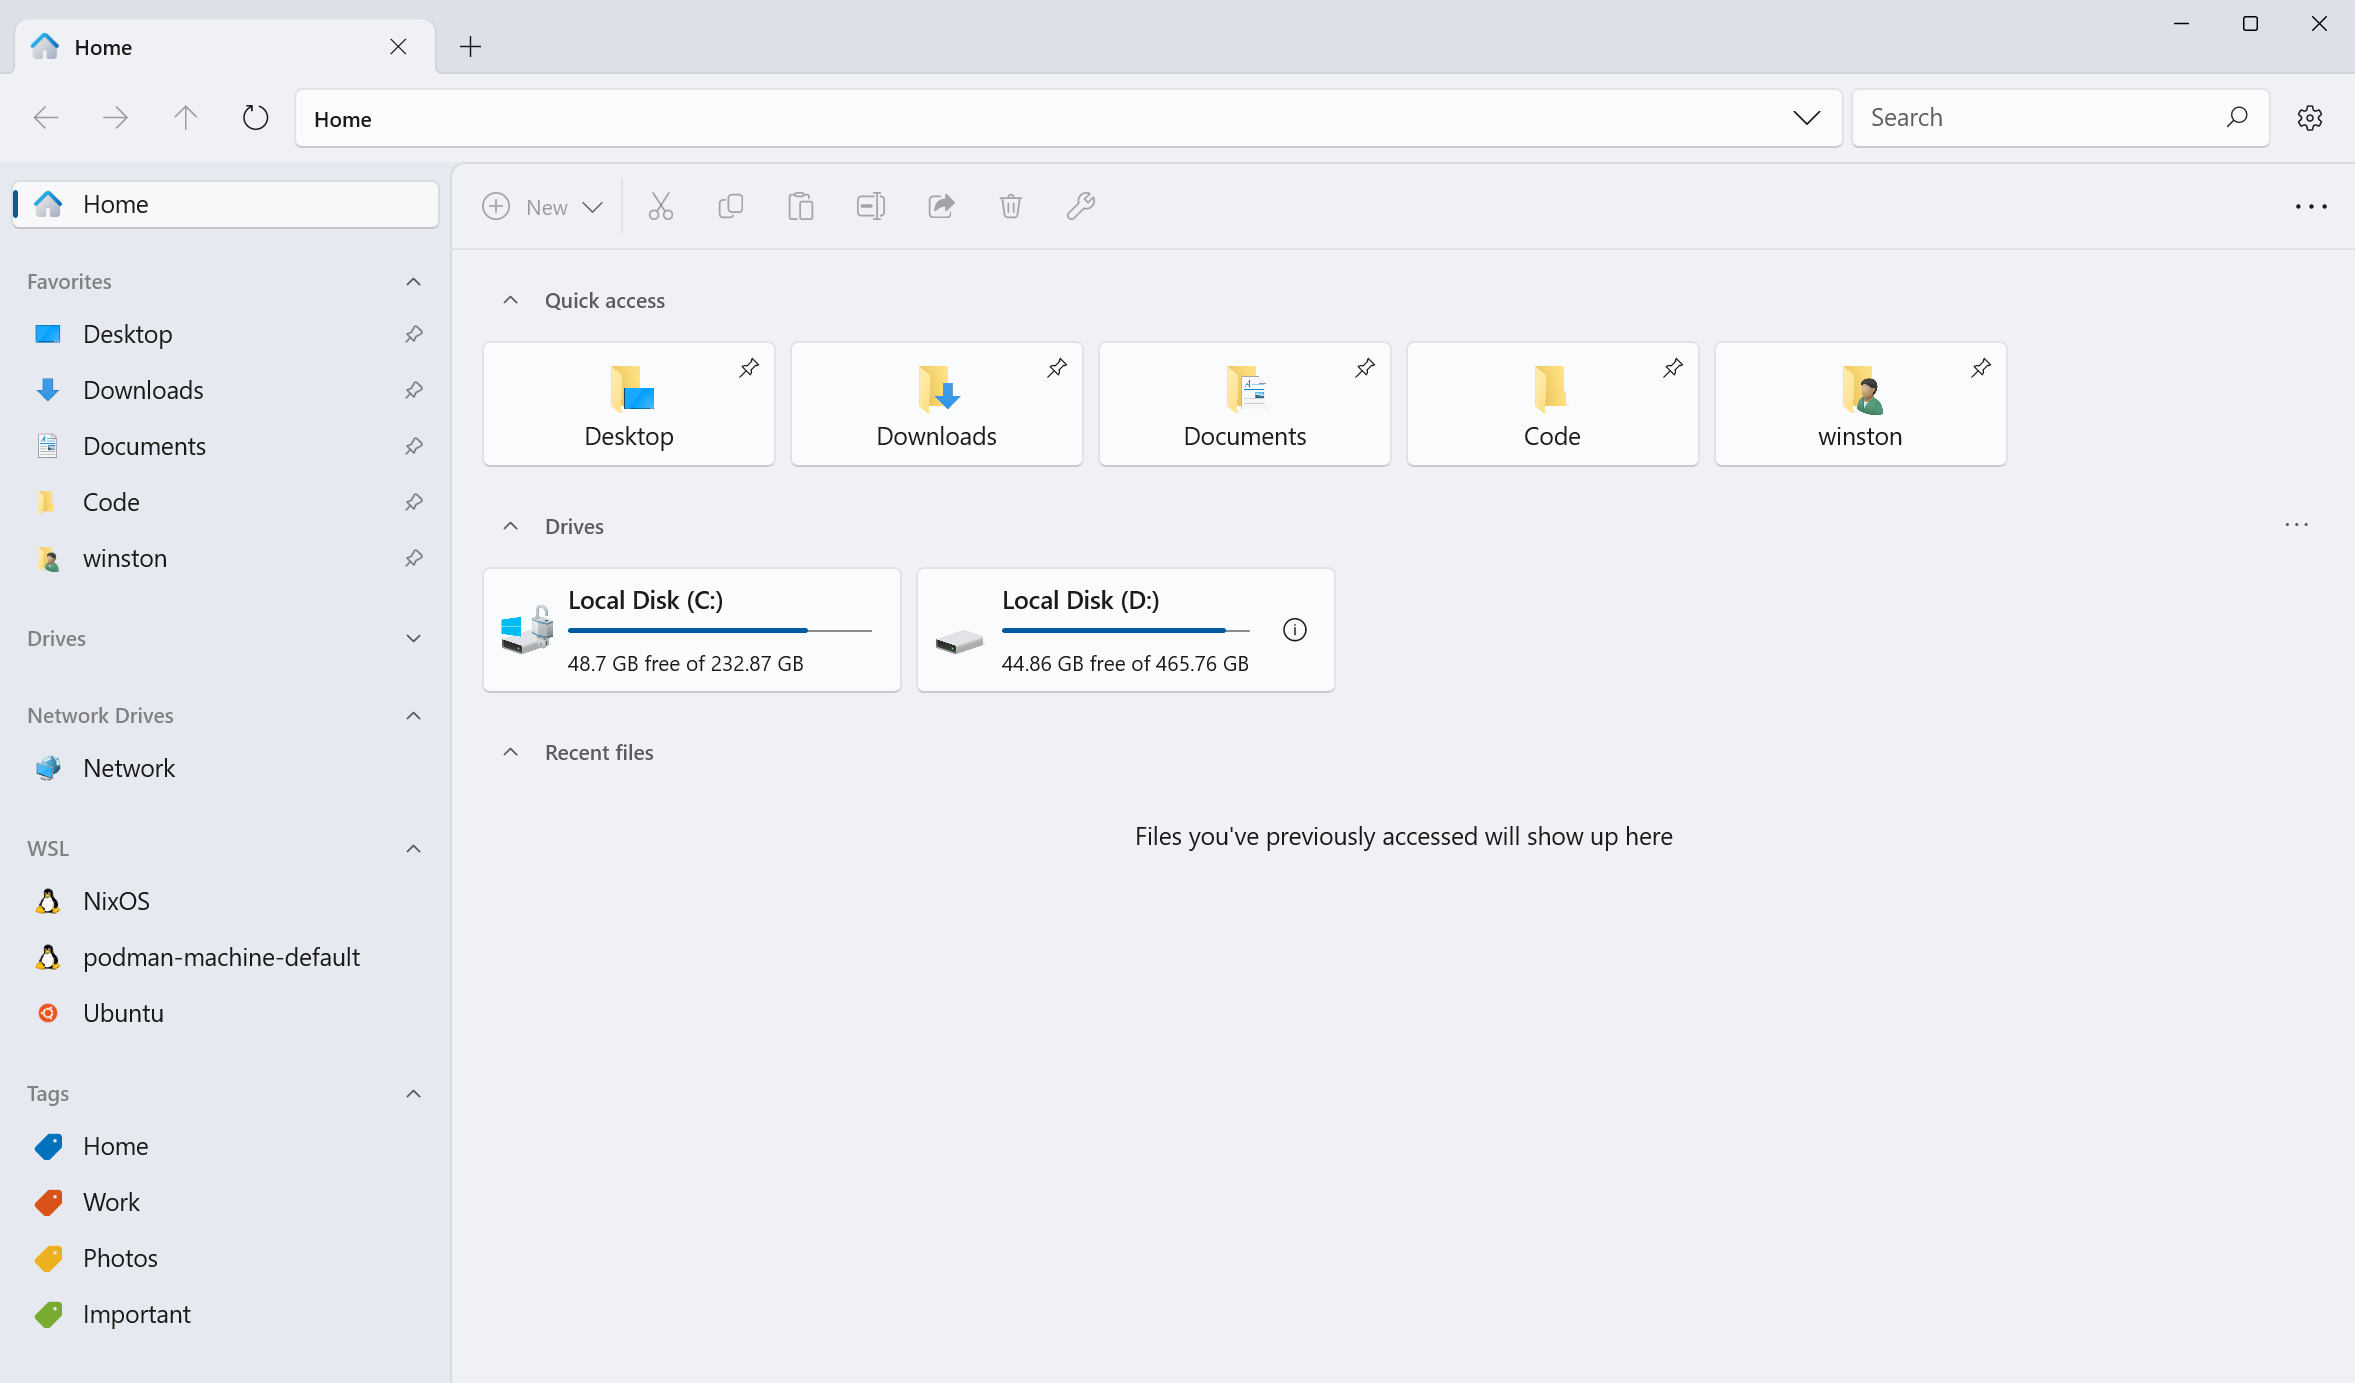Open Properties wrench icon in toolbar
2355x1383 pixels.
point(1081,207)
